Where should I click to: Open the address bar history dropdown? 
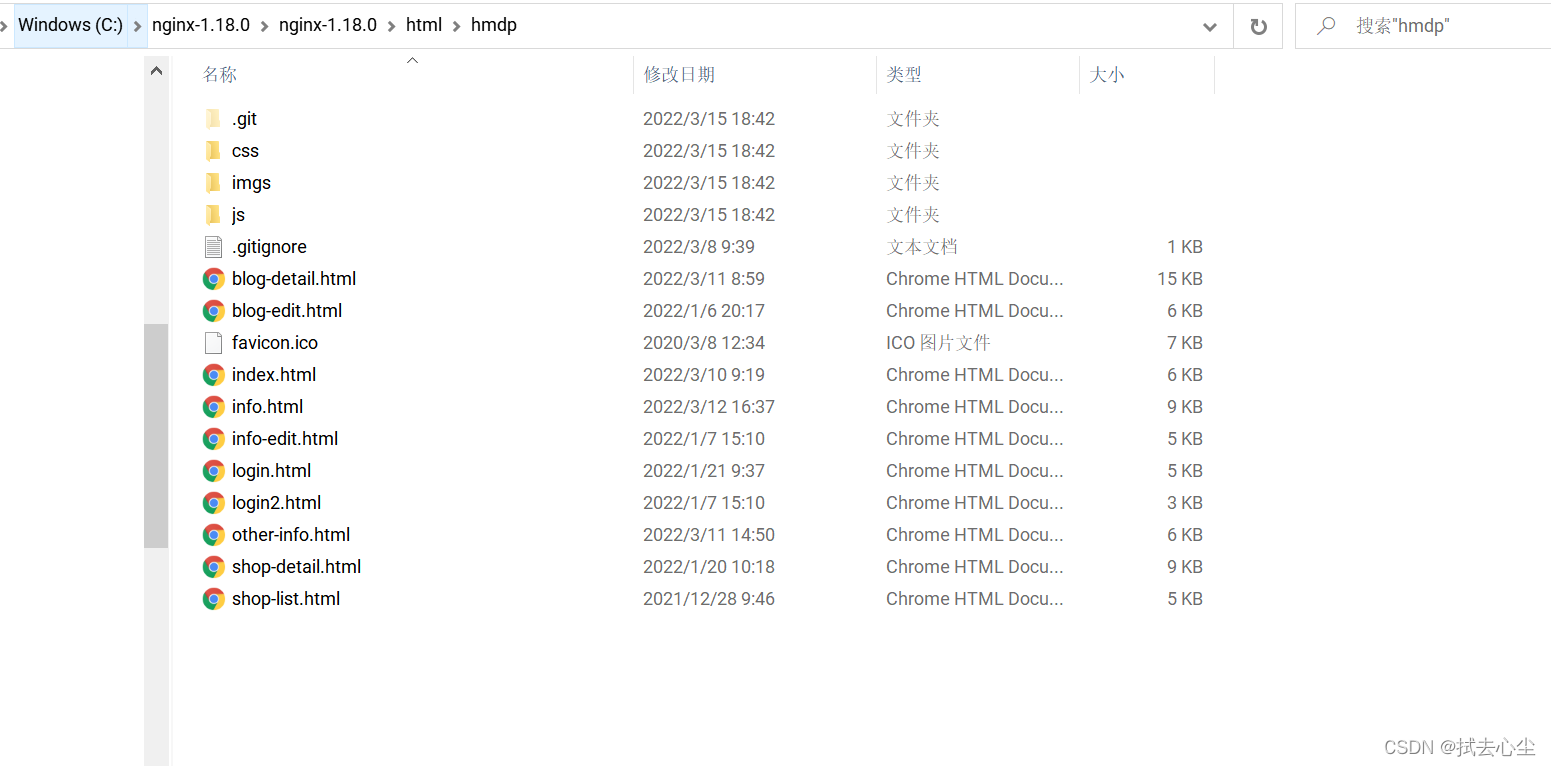point(1210,27)
